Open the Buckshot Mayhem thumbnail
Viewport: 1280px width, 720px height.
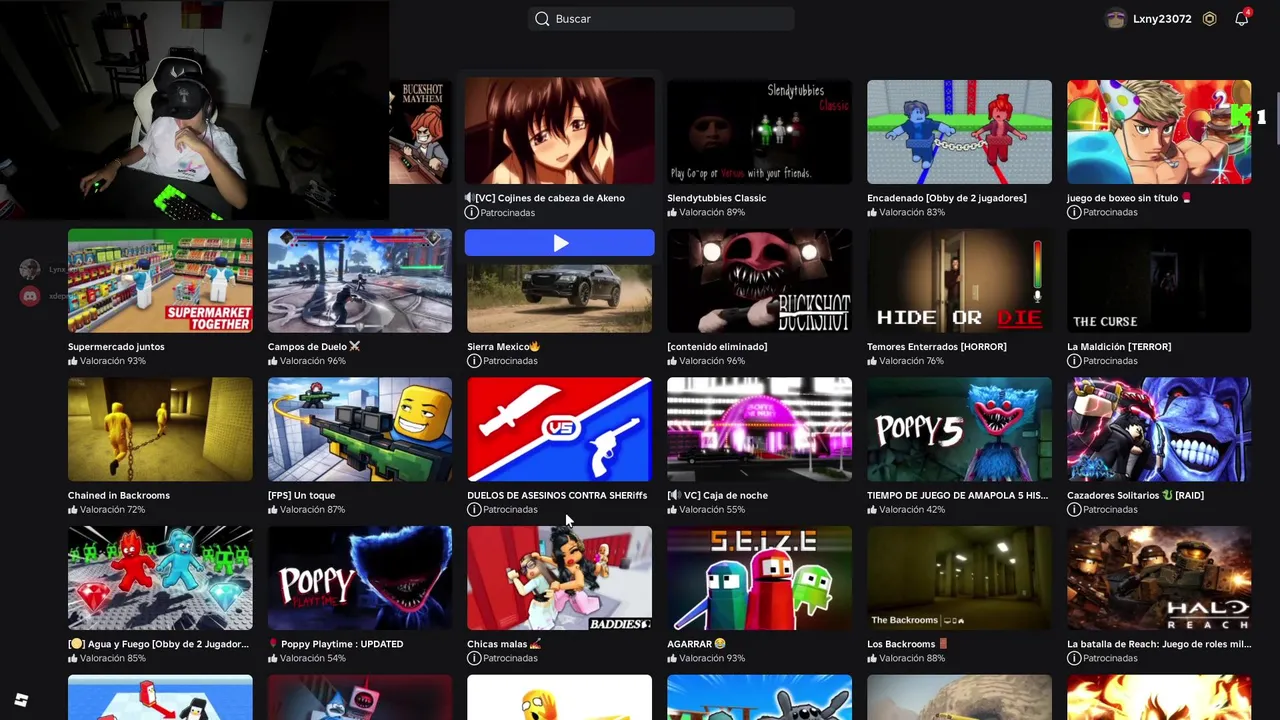[x=421, y=132]
